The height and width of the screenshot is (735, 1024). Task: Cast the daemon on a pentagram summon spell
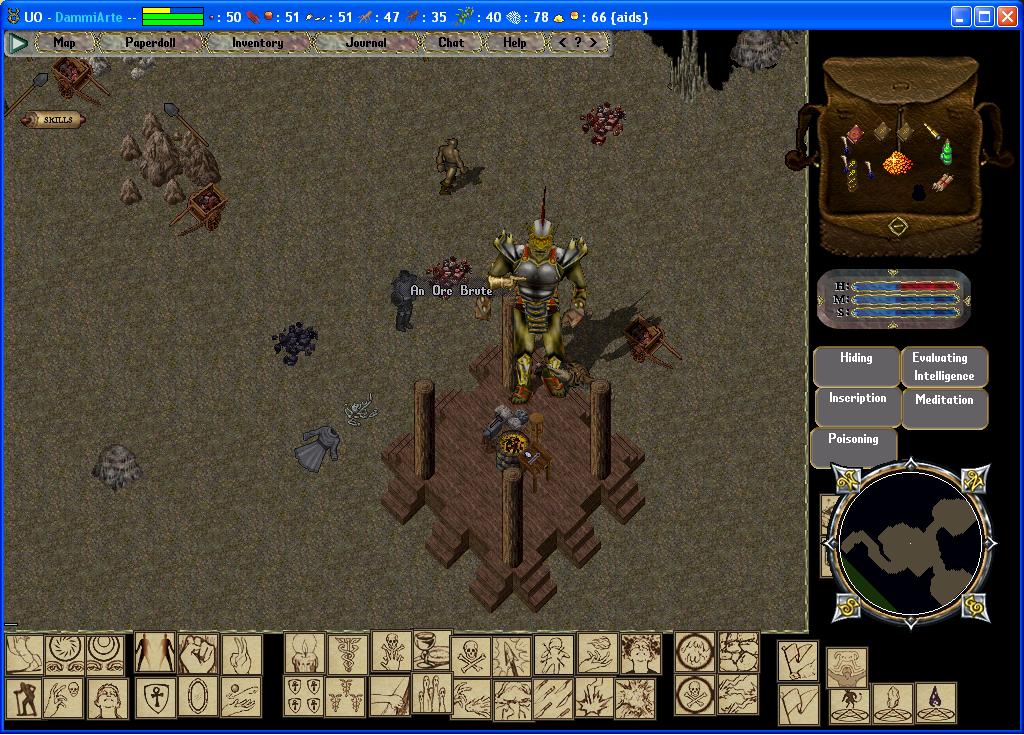850,707
